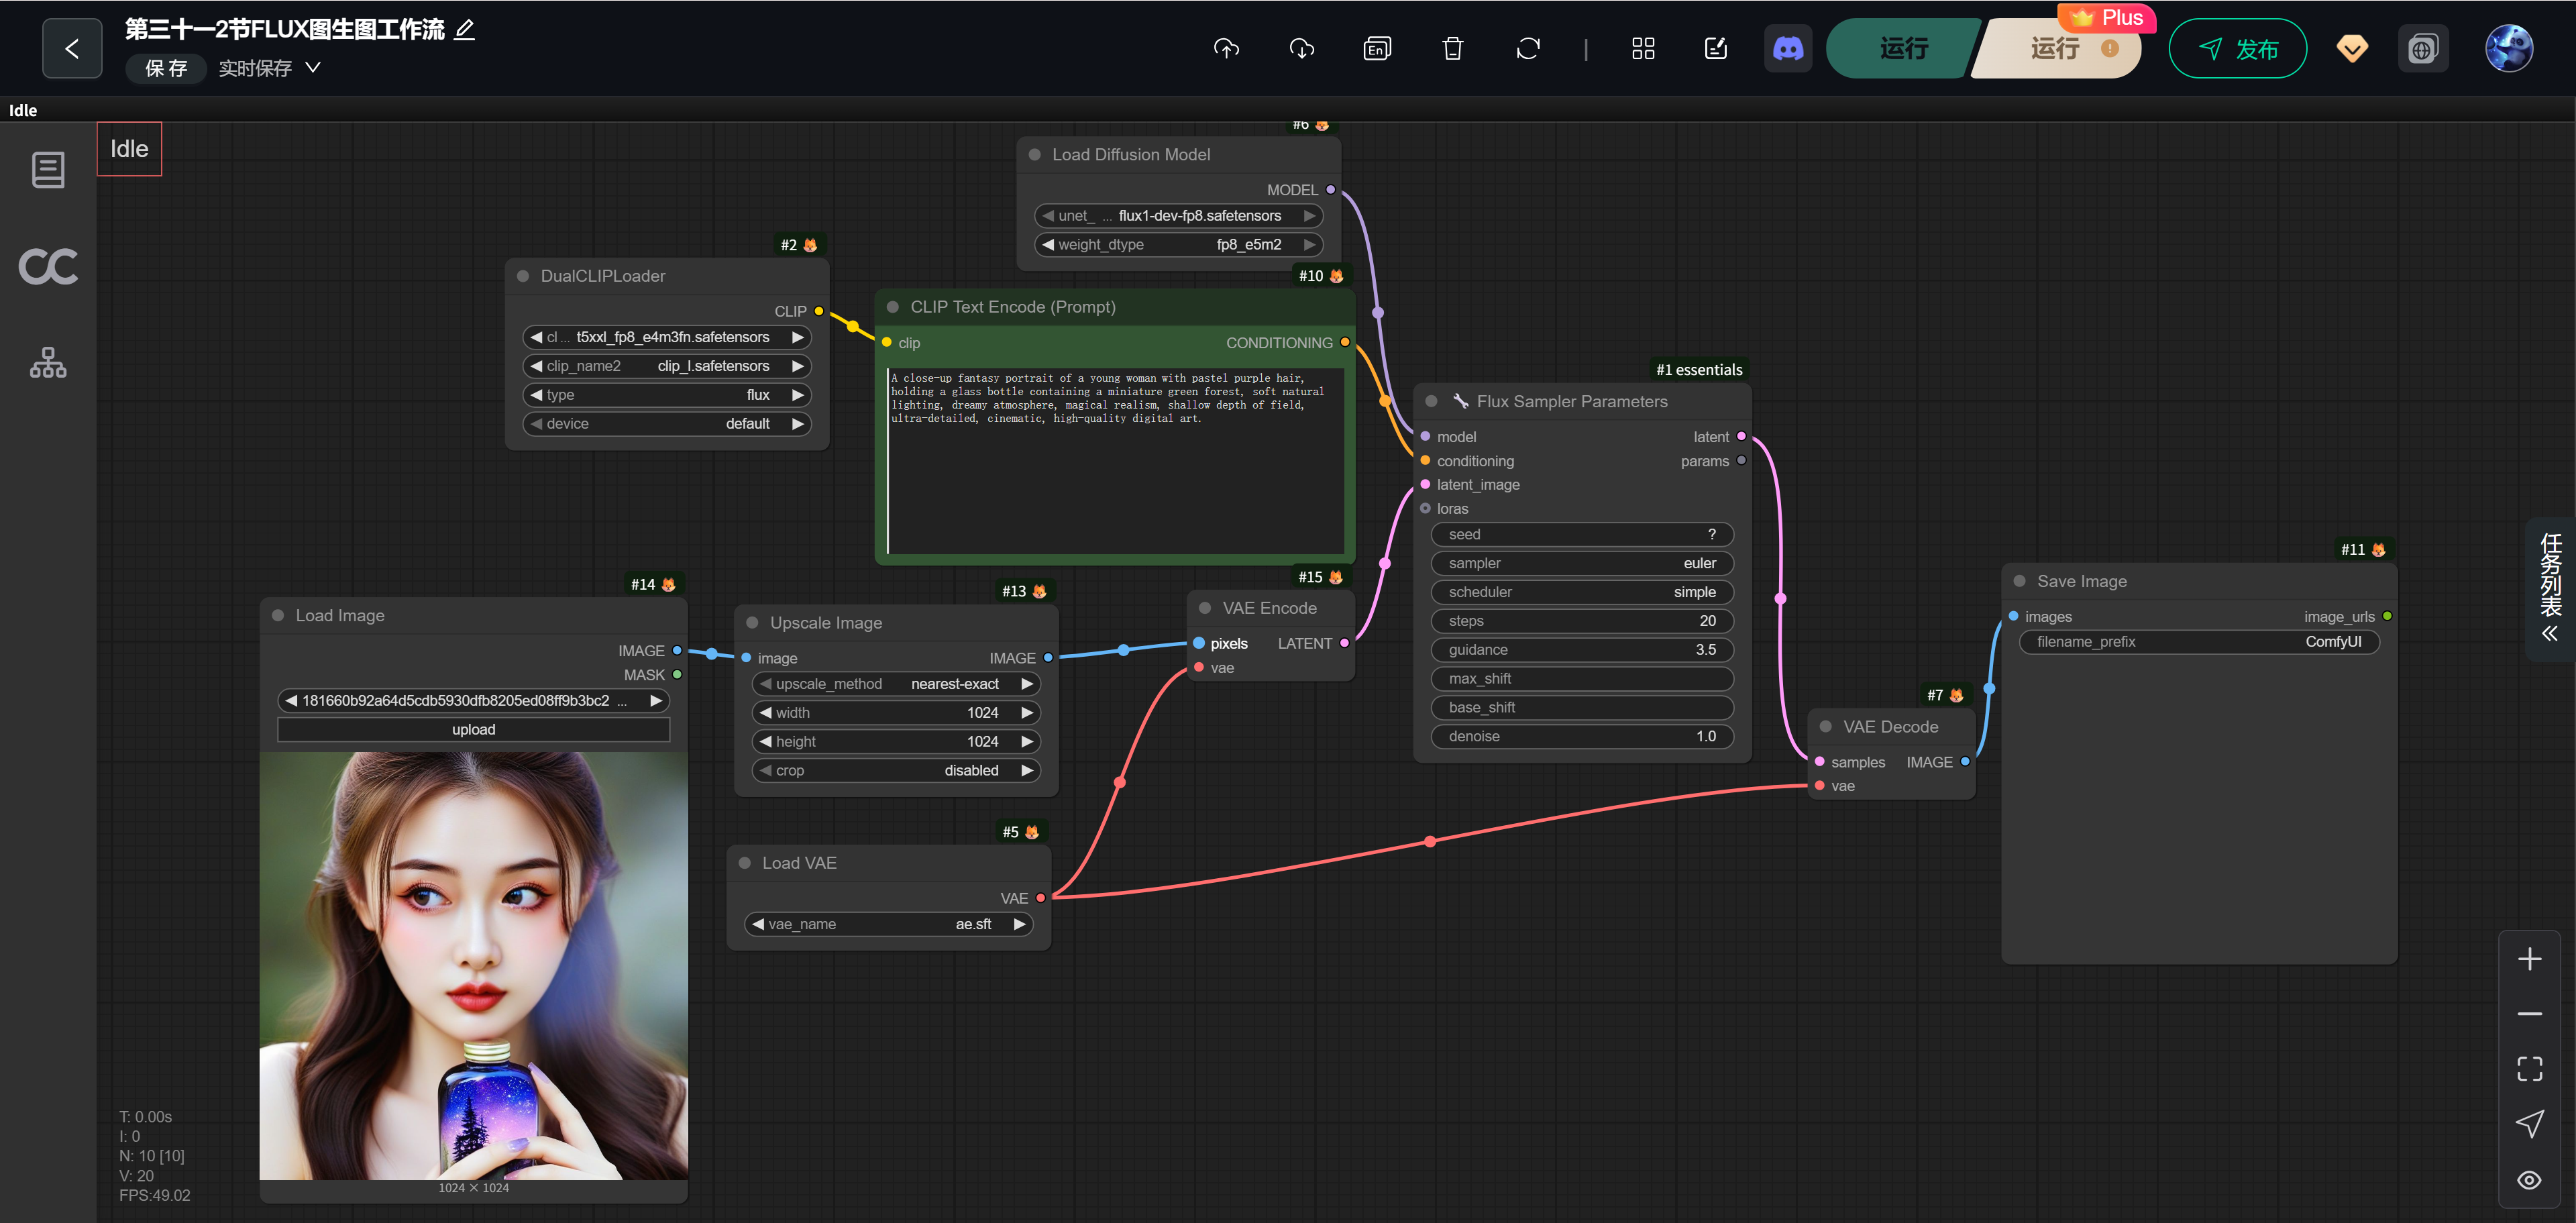The image size is (2576, 1223).
Task: Open the node tree sidebar icon
Action: point(47,362)
